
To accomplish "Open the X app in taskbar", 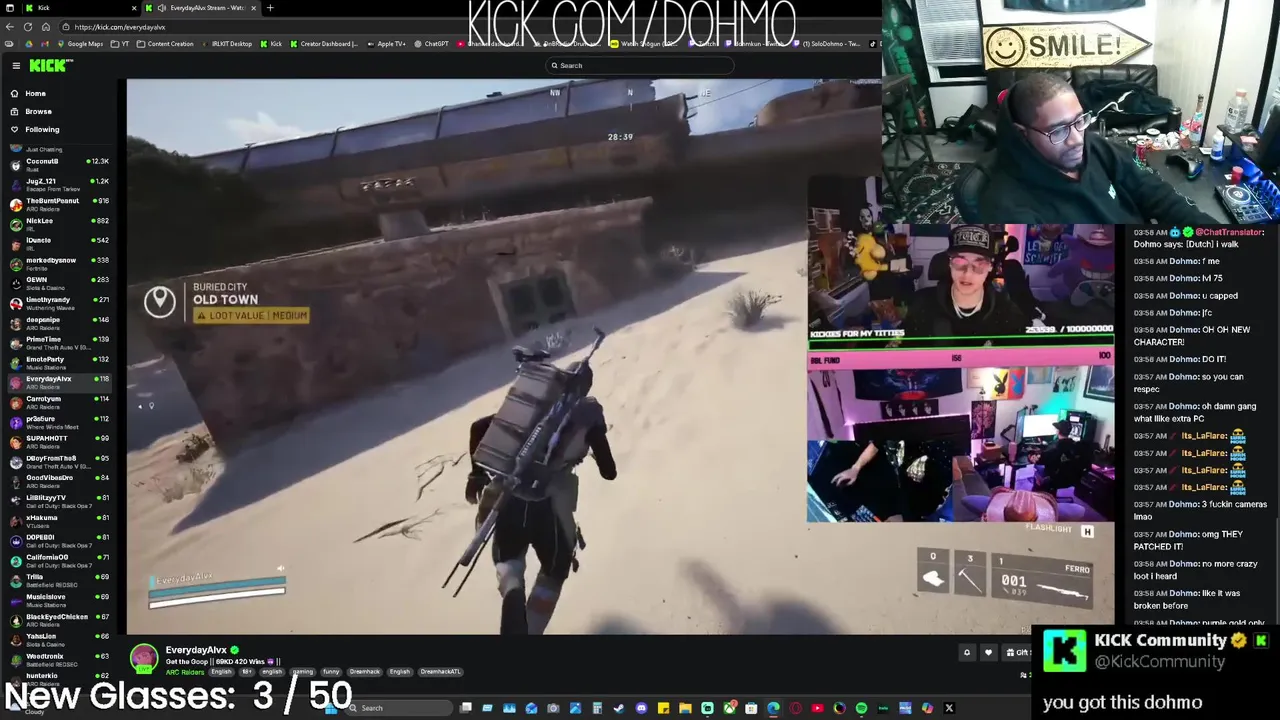I will pos(949,708).
